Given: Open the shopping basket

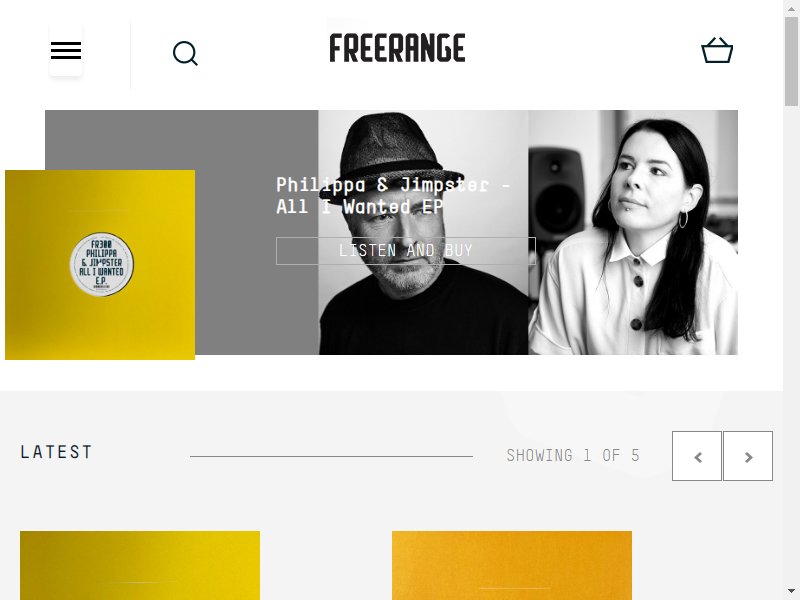Looking at the screenshot, I should tap(717, 50).
